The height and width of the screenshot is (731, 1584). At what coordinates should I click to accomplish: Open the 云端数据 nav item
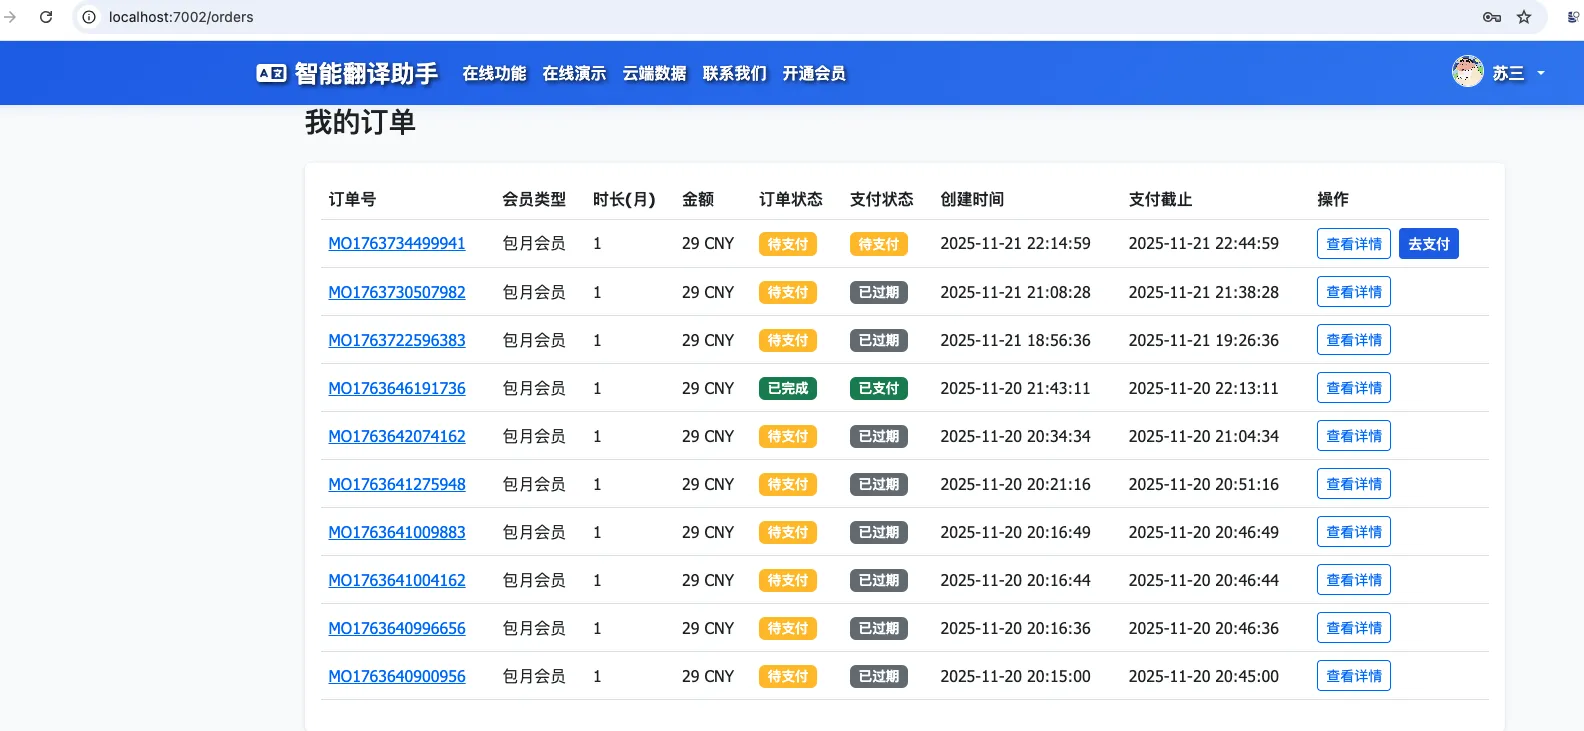point(654,73)
